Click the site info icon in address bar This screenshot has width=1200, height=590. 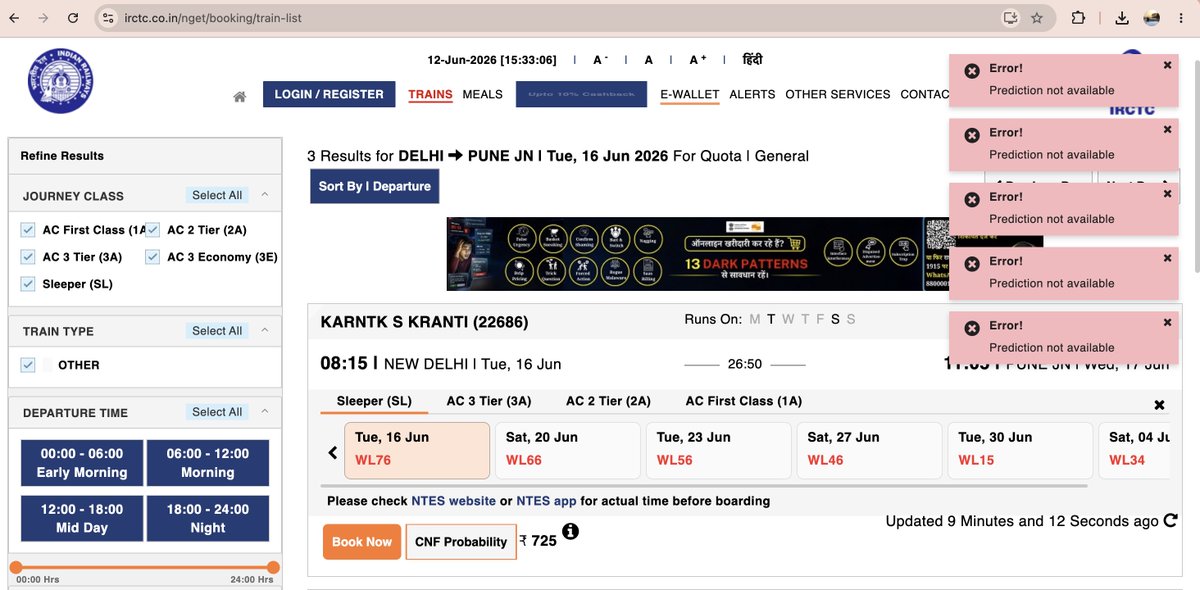(x=108, y=18)
